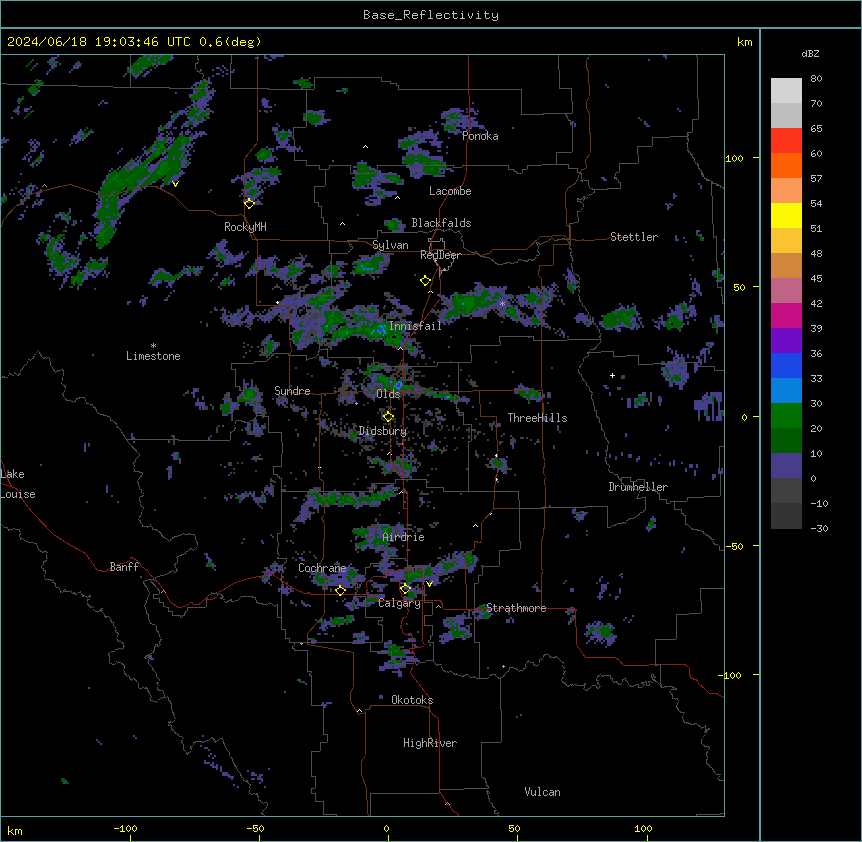Click the asterisk marker above Limestone
Image resolution: width=862 pixels, height=842 pixels.
[x=153, y=346]
